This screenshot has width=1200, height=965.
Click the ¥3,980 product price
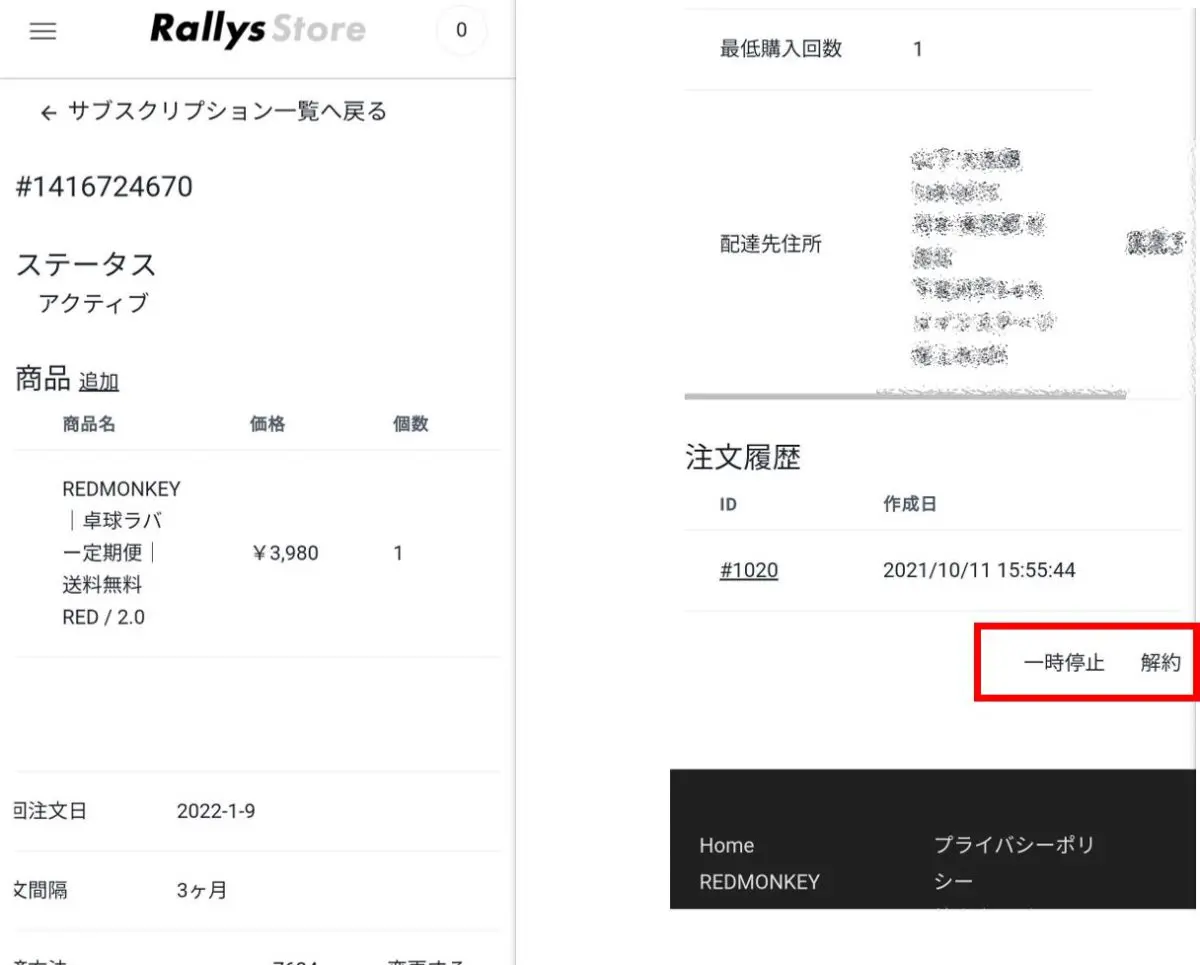pos(284,553)
